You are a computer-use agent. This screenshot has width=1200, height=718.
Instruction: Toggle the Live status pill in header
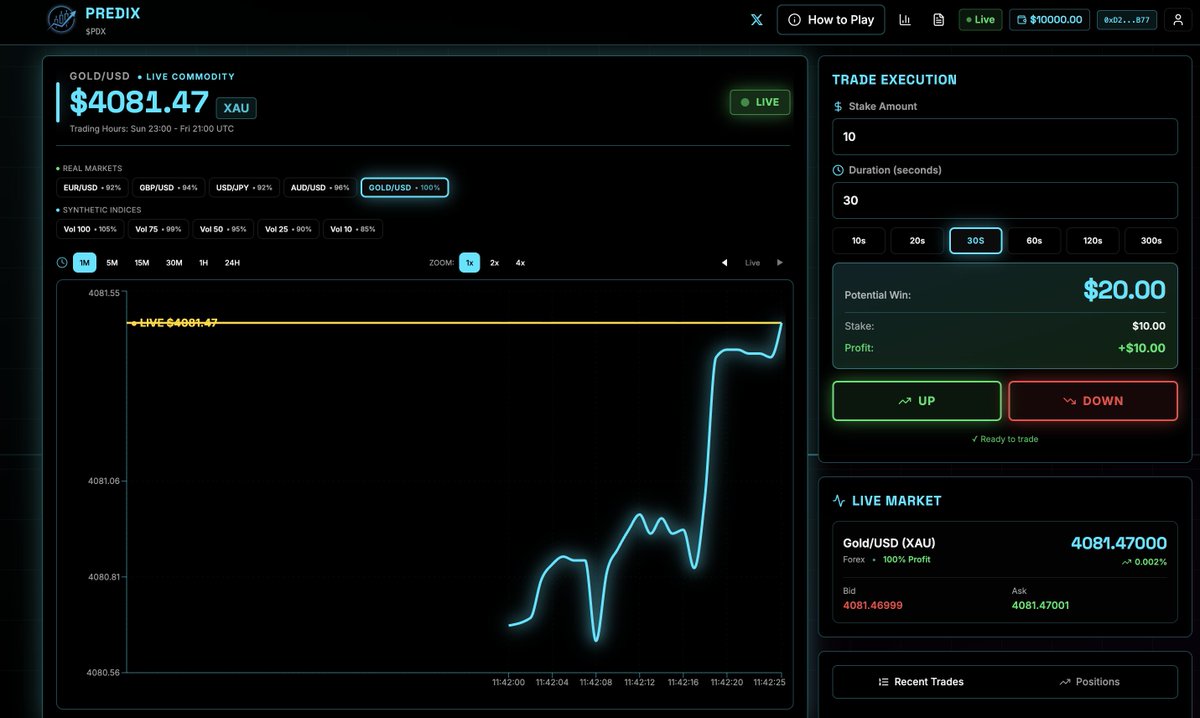point(981,20)
